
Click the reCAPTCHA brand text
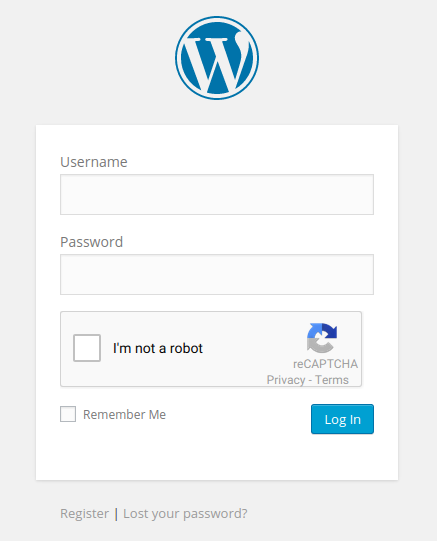click(325, 364)
